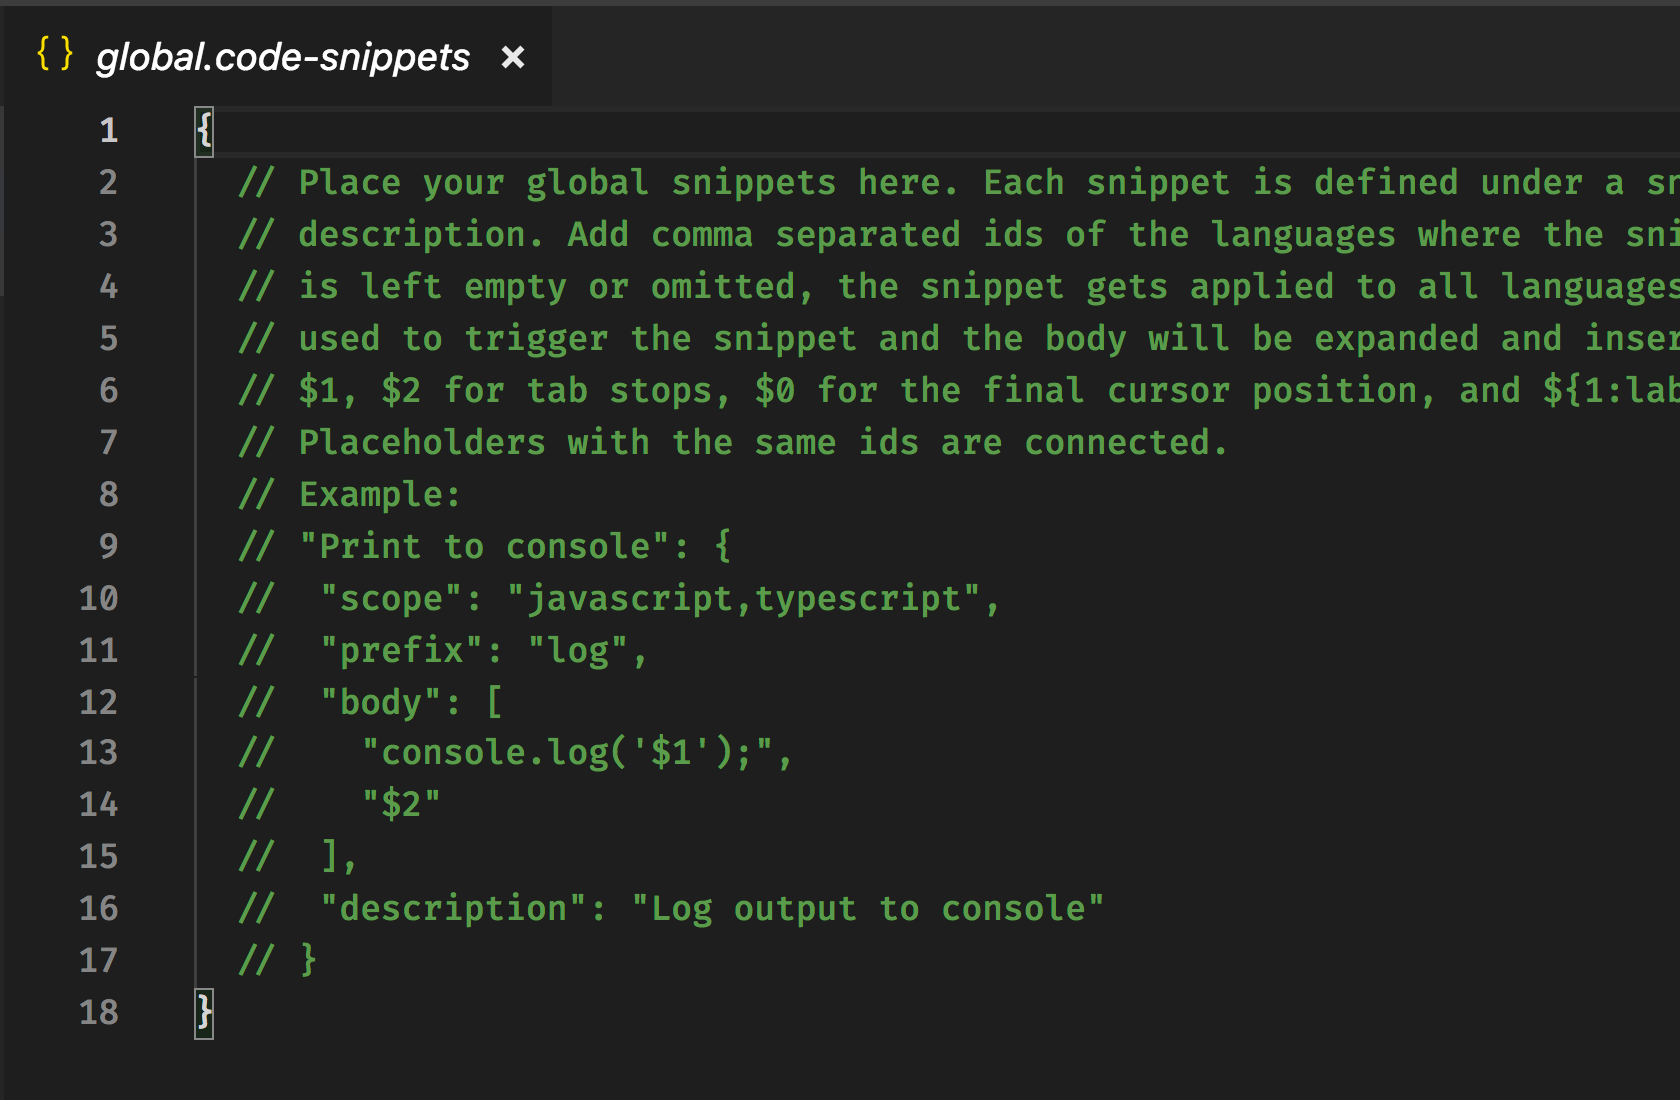The width and height of the screenshot is (1680, 1100).
Task: Select the yellow {} icon beside tab title
Action: point(55,55)
